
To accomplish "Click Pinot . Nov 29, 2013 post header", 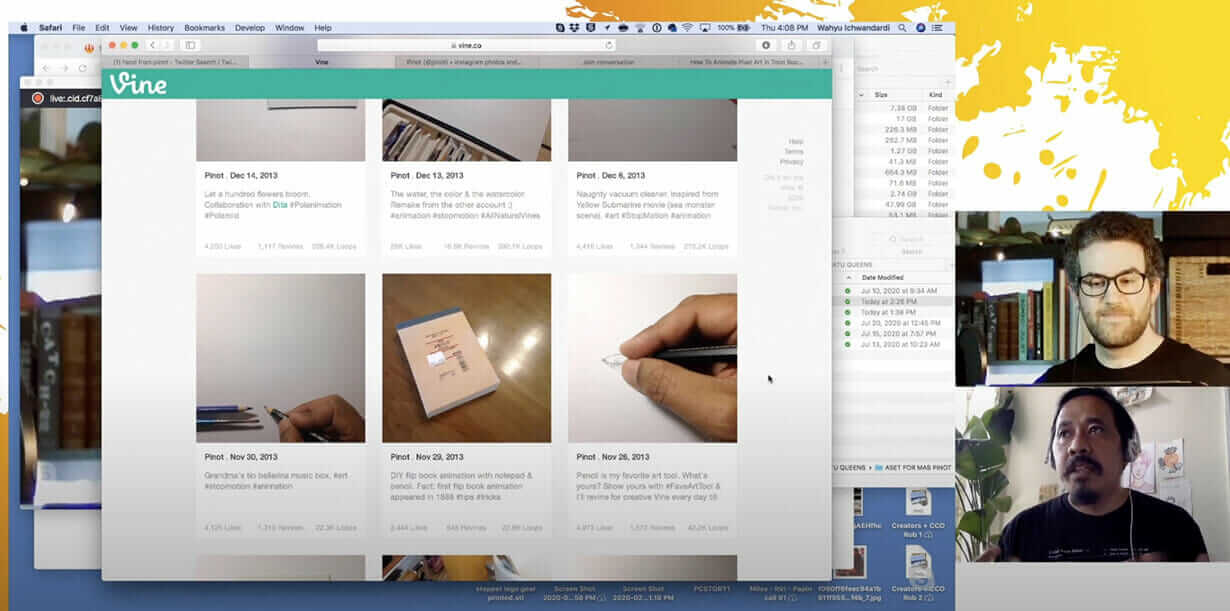I will (x=428, y=457).
